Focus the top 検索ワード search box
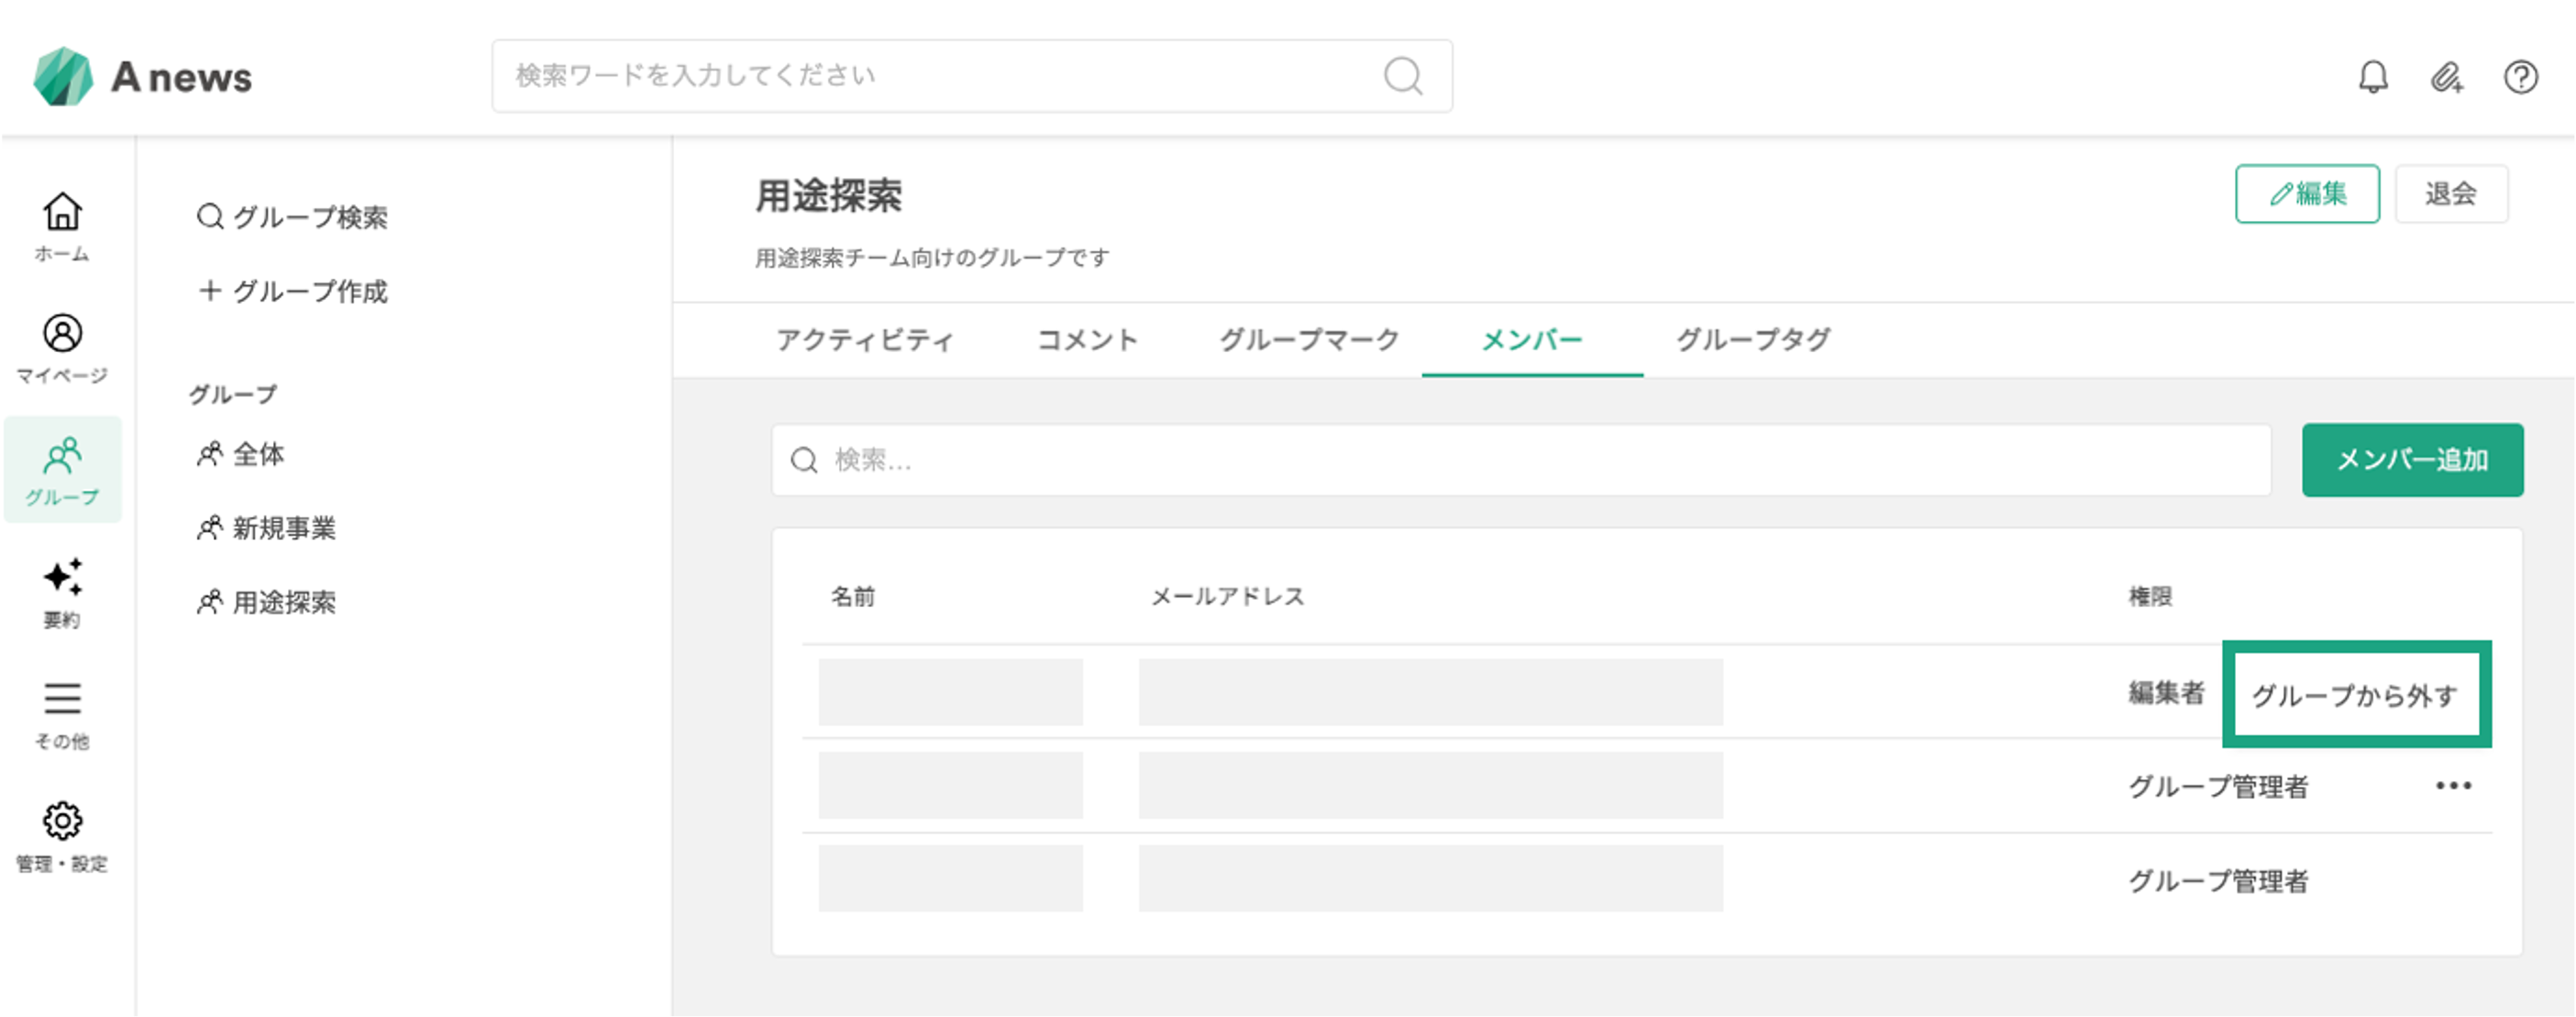 (x=972, y=76)
